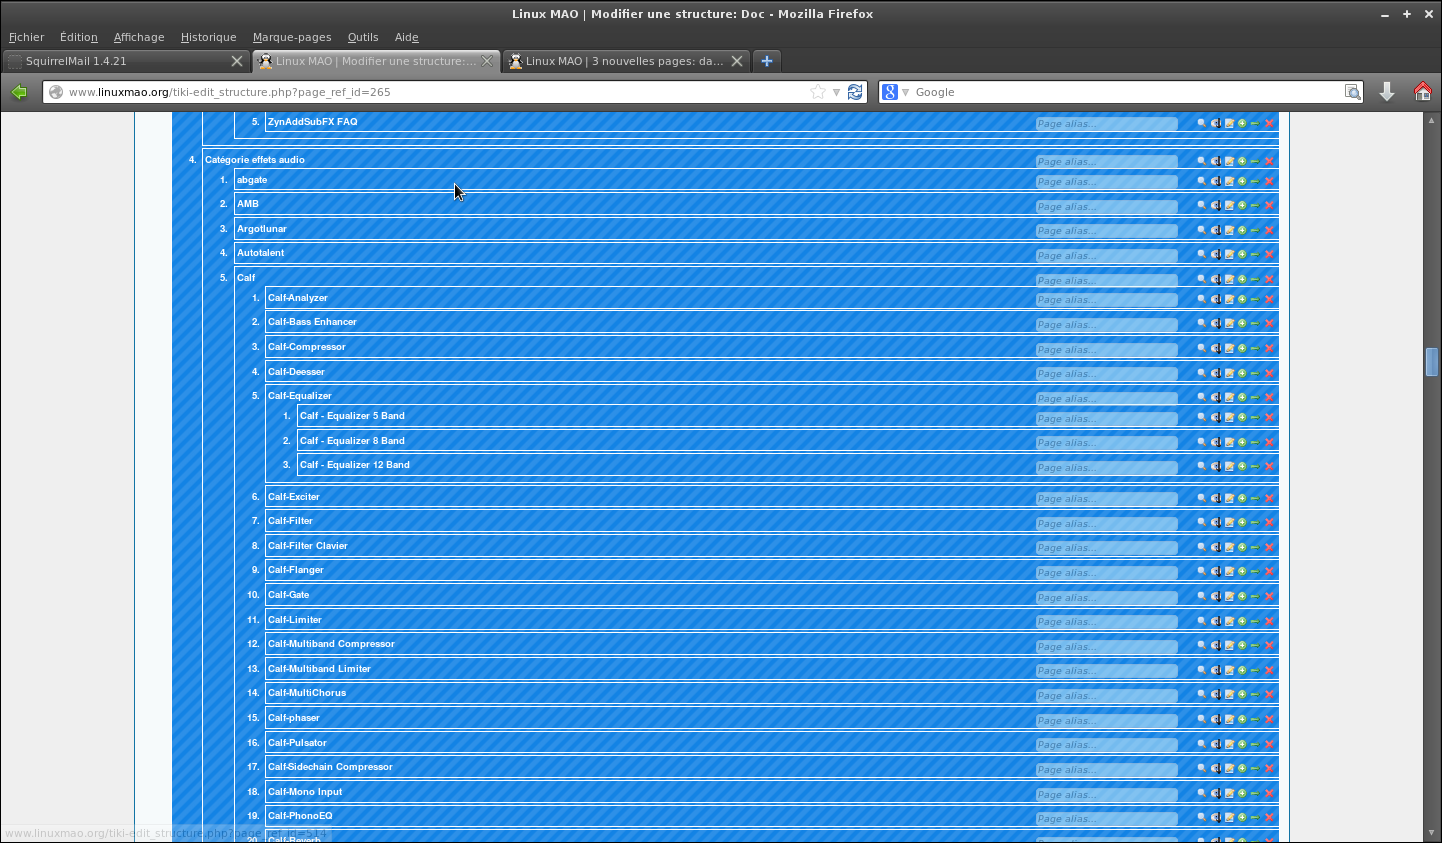Click the green plus icon on the Calf-Flanger row
Screen dimensions: 1442x843
1242,571
